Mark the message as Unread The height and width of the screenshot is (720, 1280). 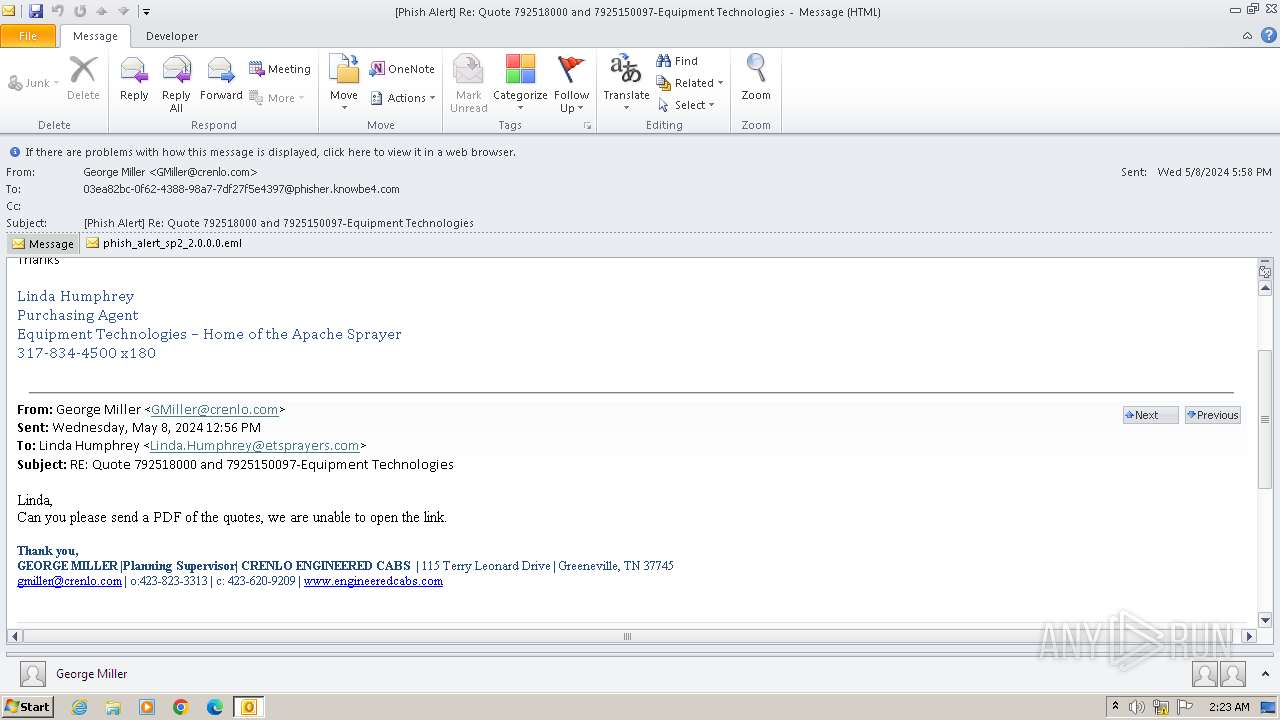[469, 84]
